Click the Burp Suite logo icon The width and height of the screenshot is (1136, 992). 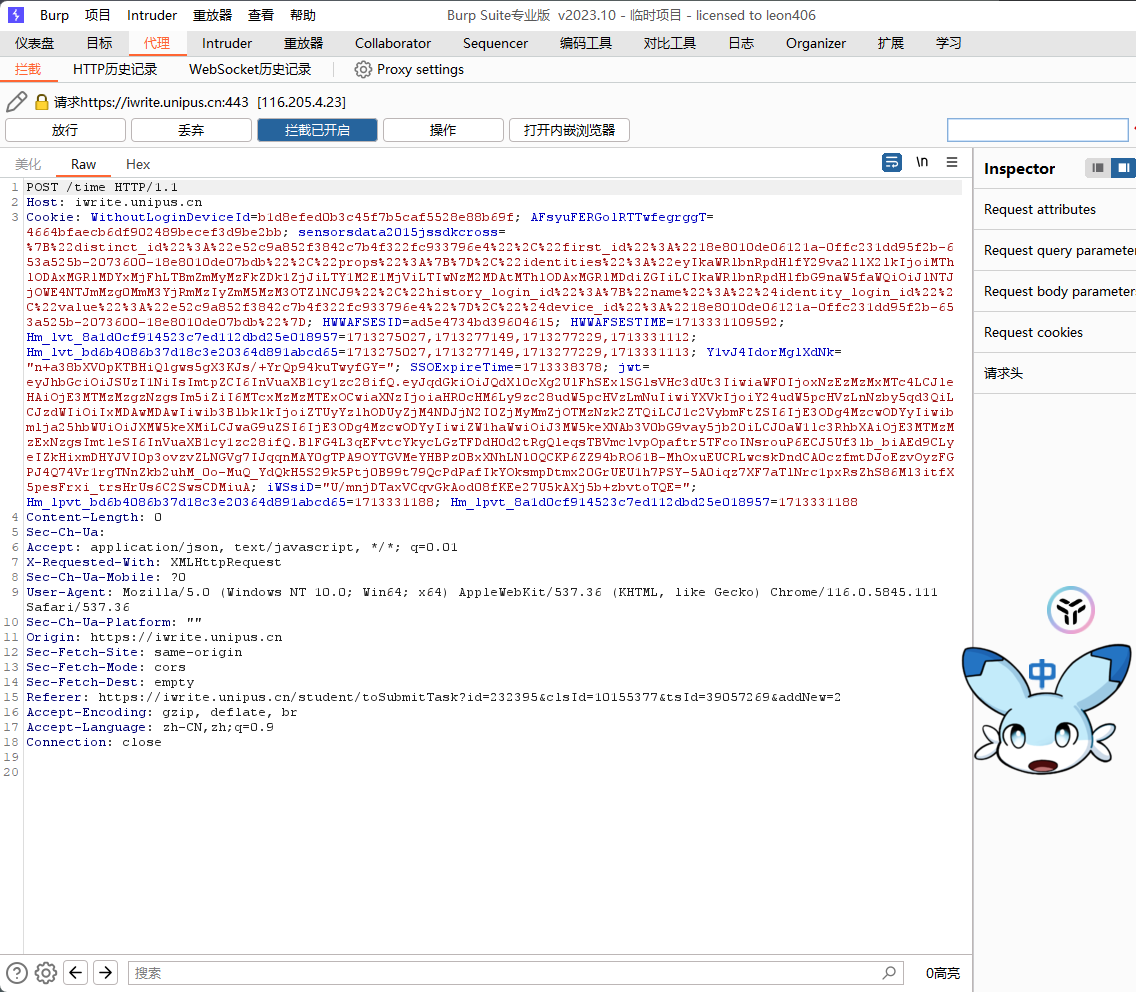(x=16, y=15)
